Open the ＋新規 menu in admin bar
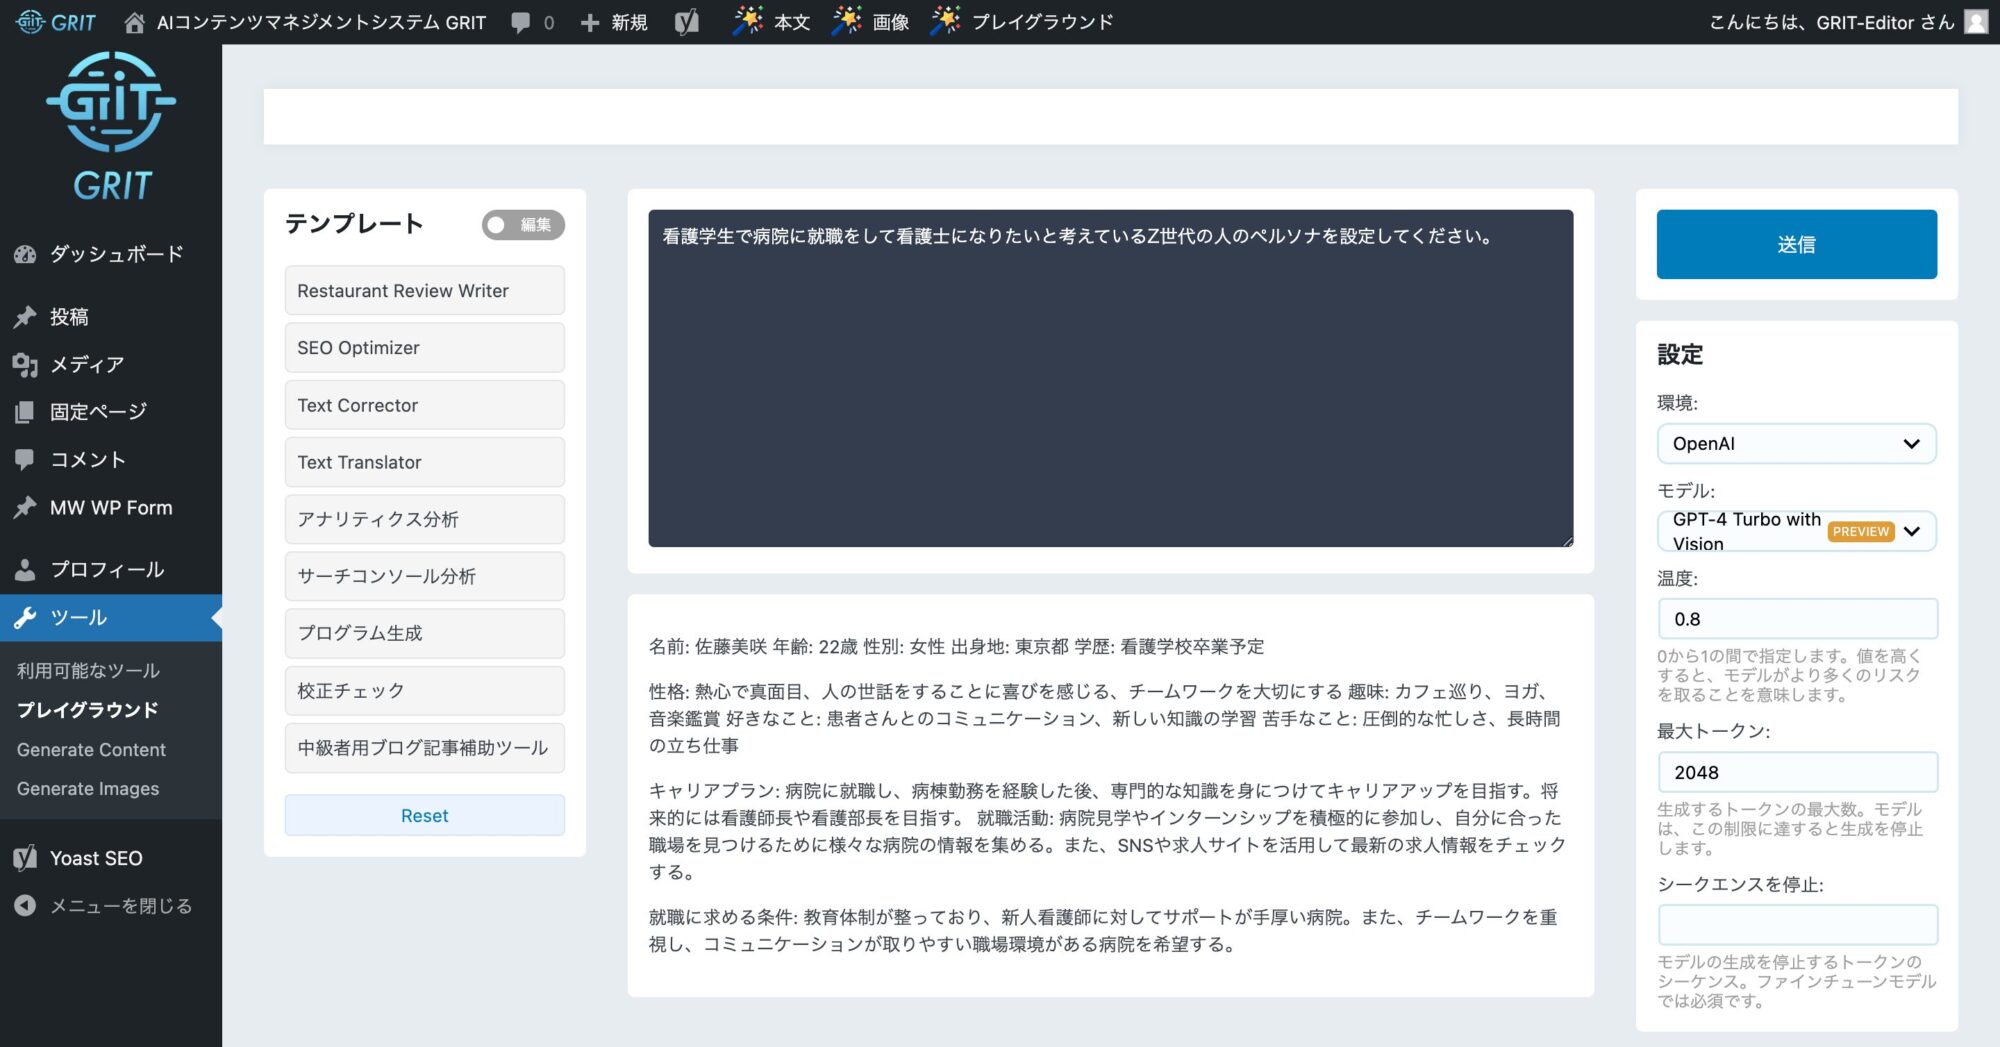The image size is (2000, 1047). pyautogui.click(x=614, y=22)
